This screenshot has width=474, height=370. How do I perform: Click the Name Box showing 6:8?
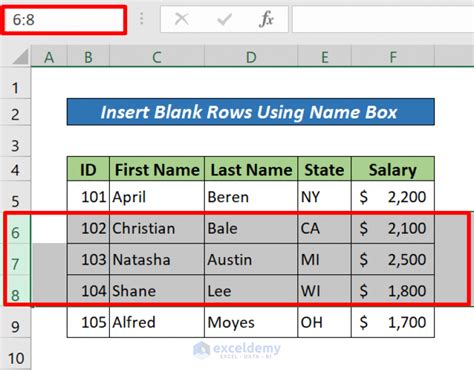coord(65,20)
